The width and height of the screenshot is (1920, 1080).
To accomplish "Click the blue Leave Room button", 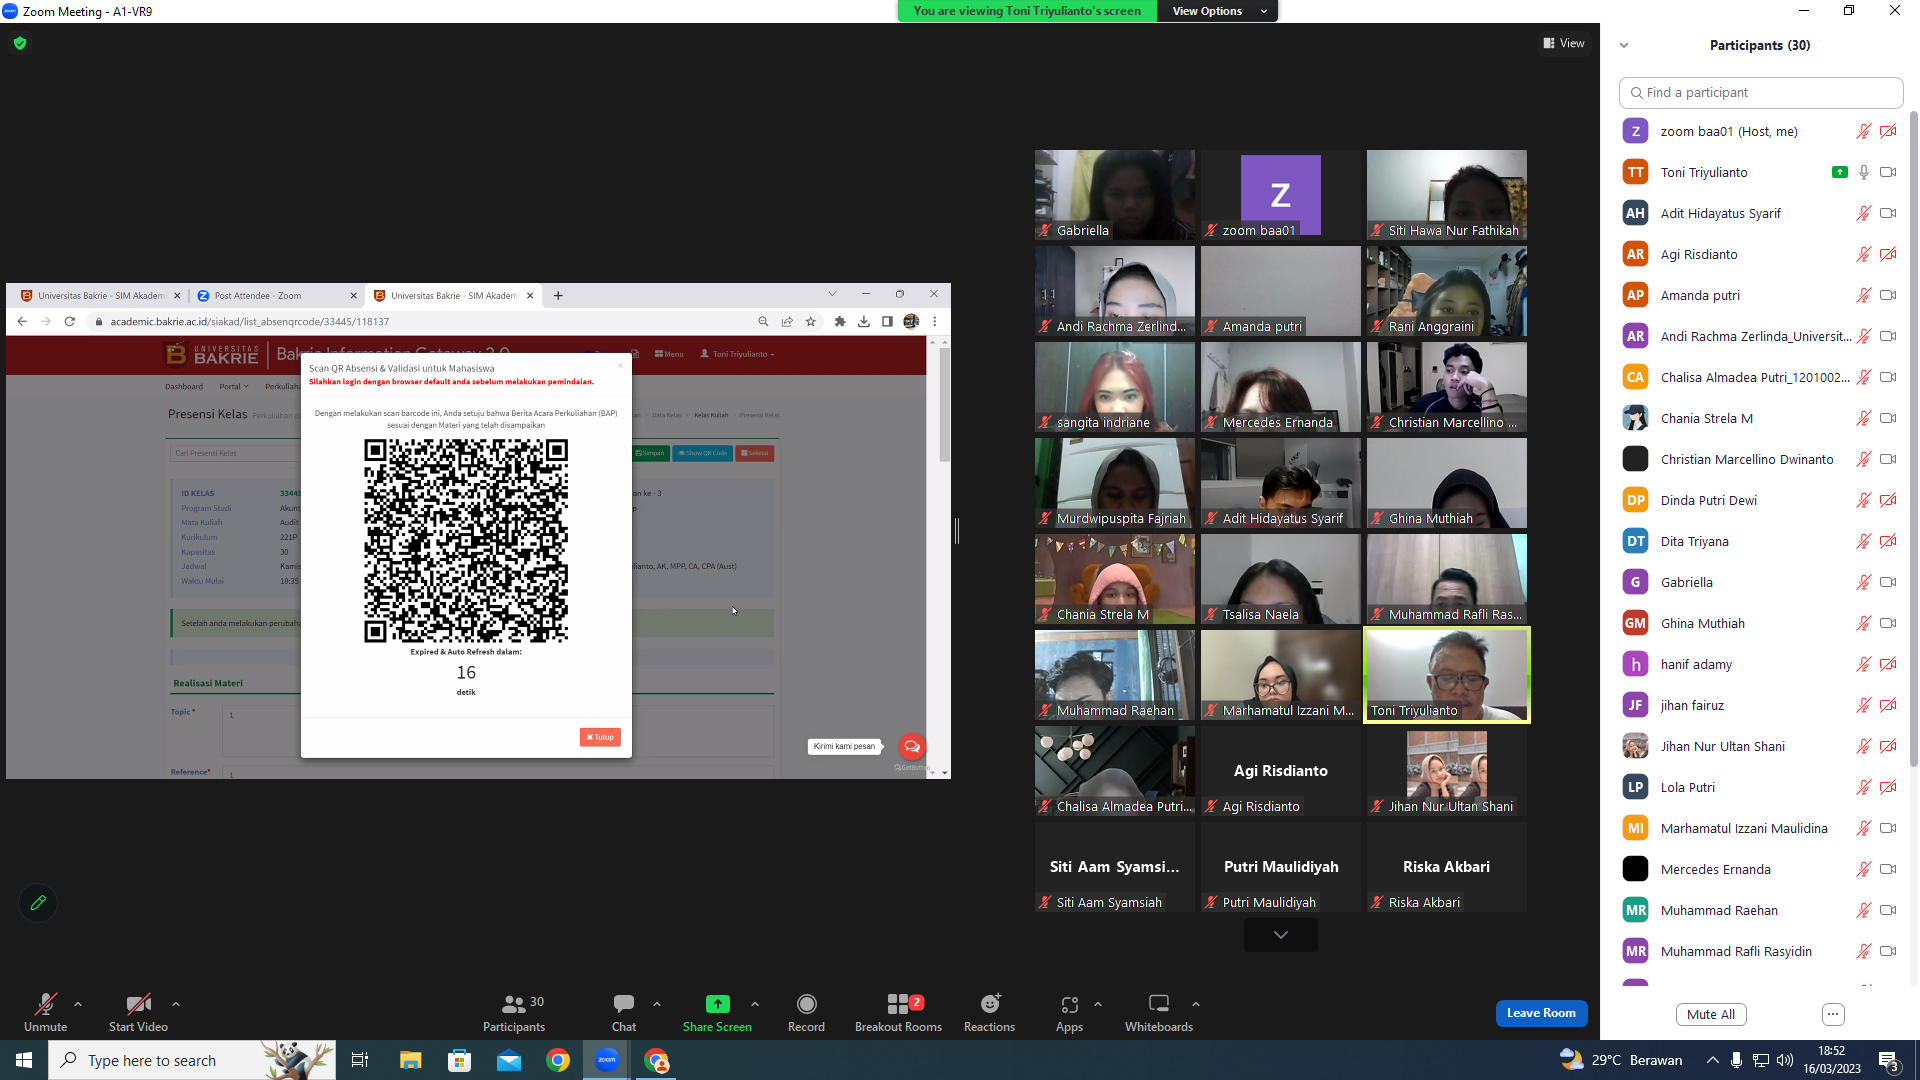I will (1541, 1013).
